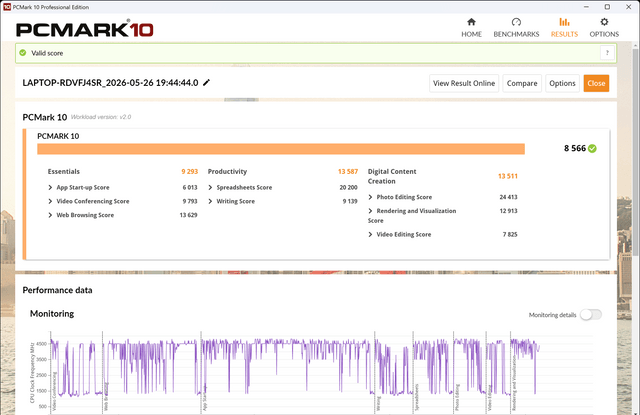The height and width of the screenshot is (415, 640).
Task: Click the green Valid score check icon
Action: click(x=23, y=53)
